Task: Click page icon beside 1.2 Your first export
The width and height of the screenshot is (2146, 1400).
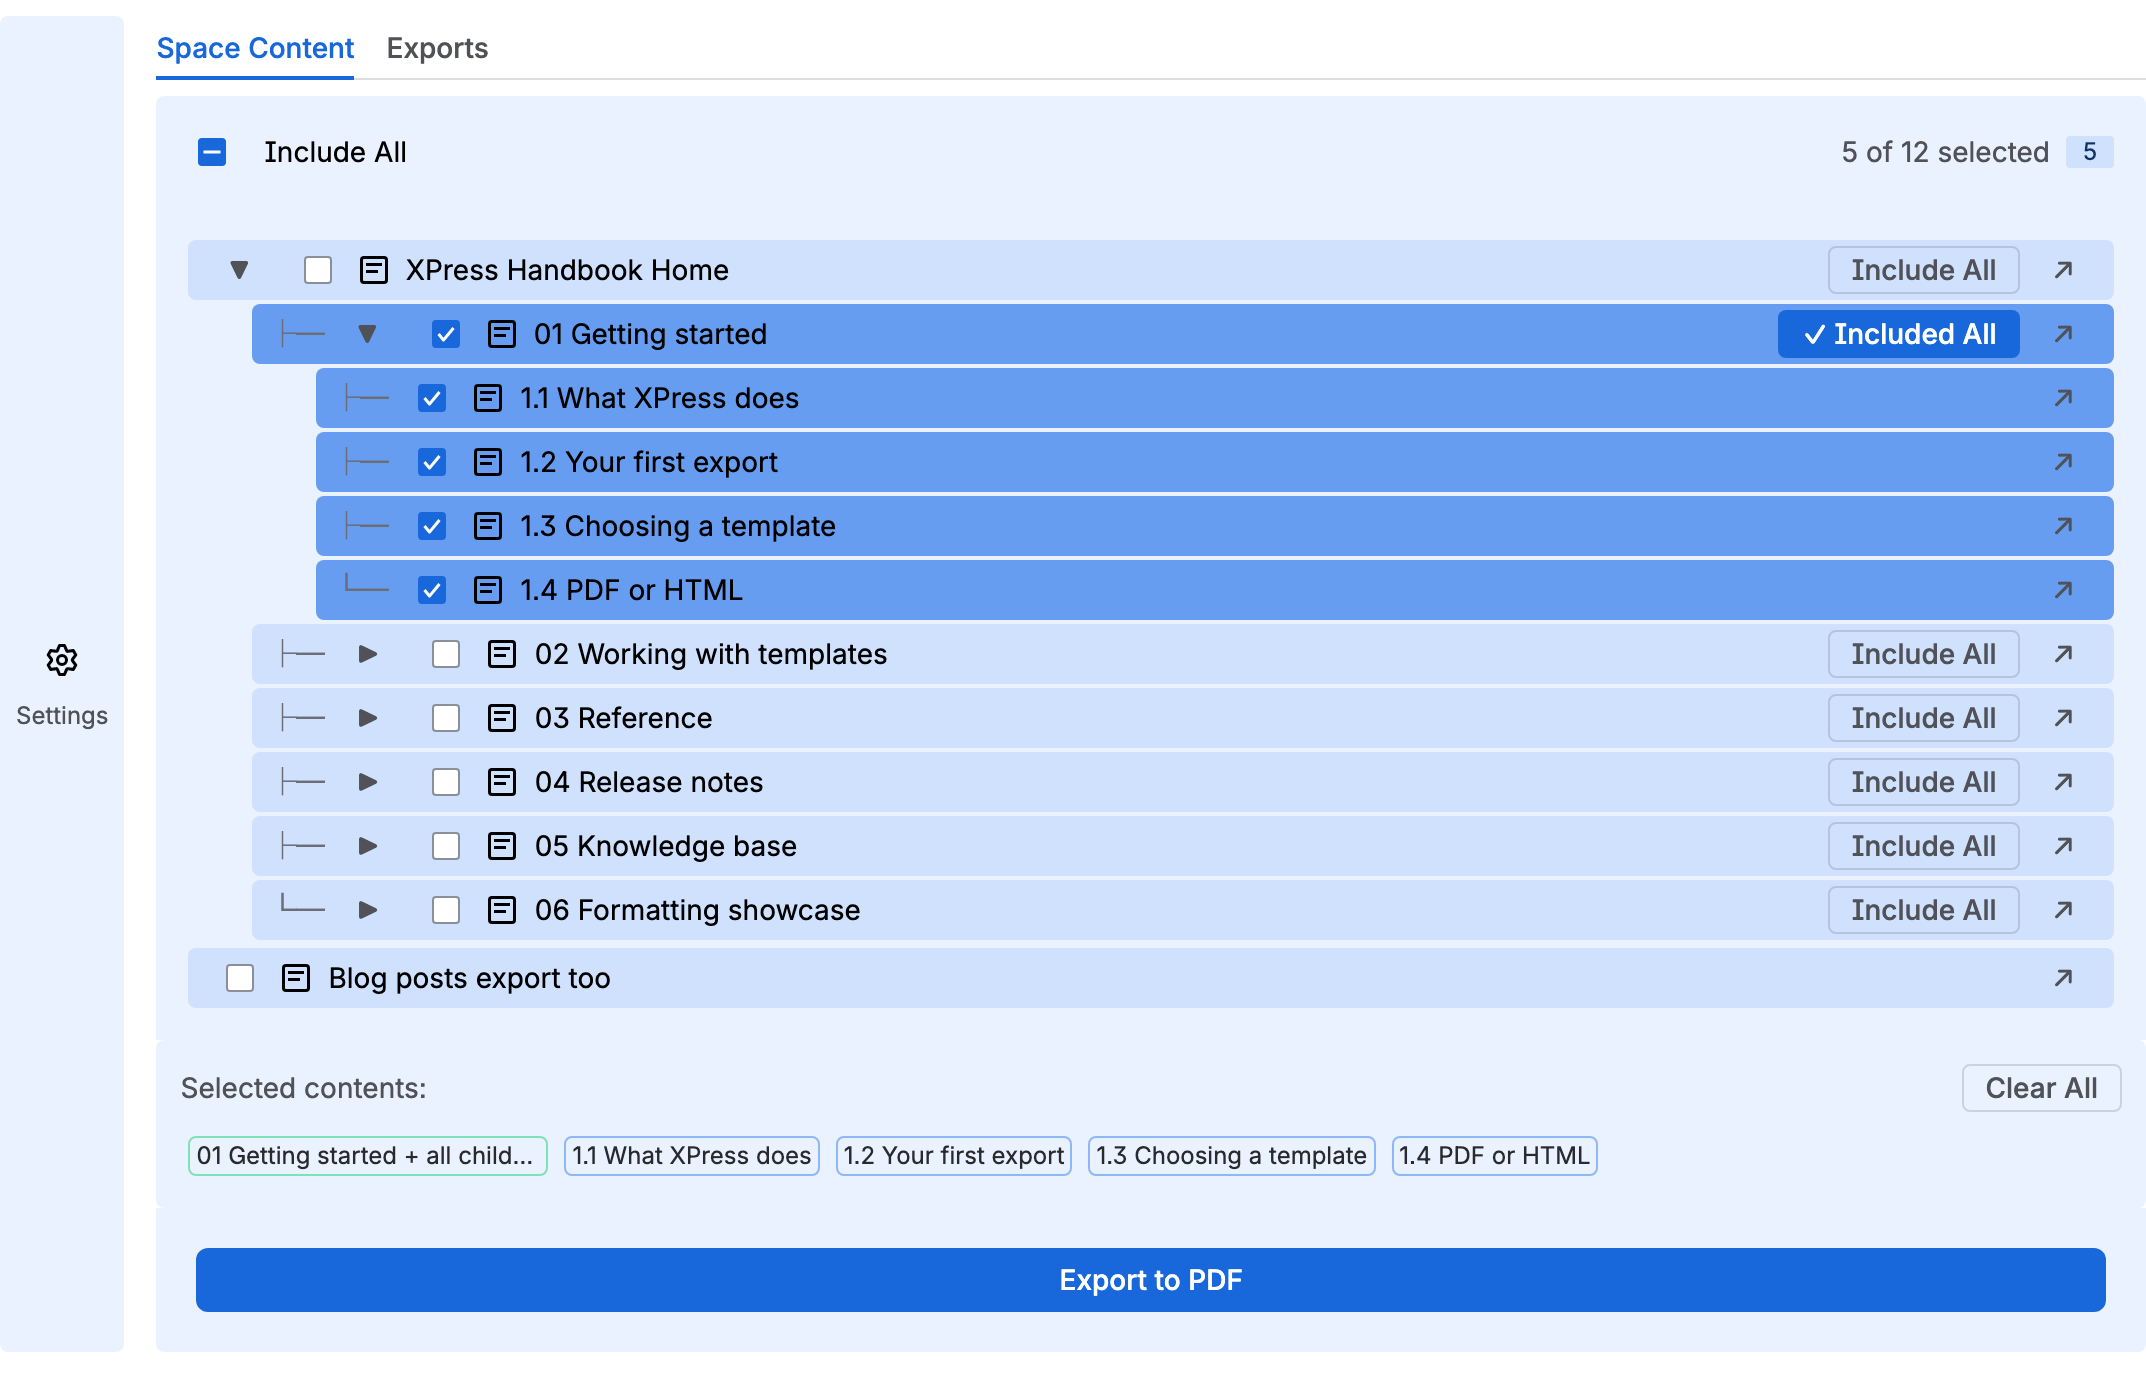Action: point(488,462)
